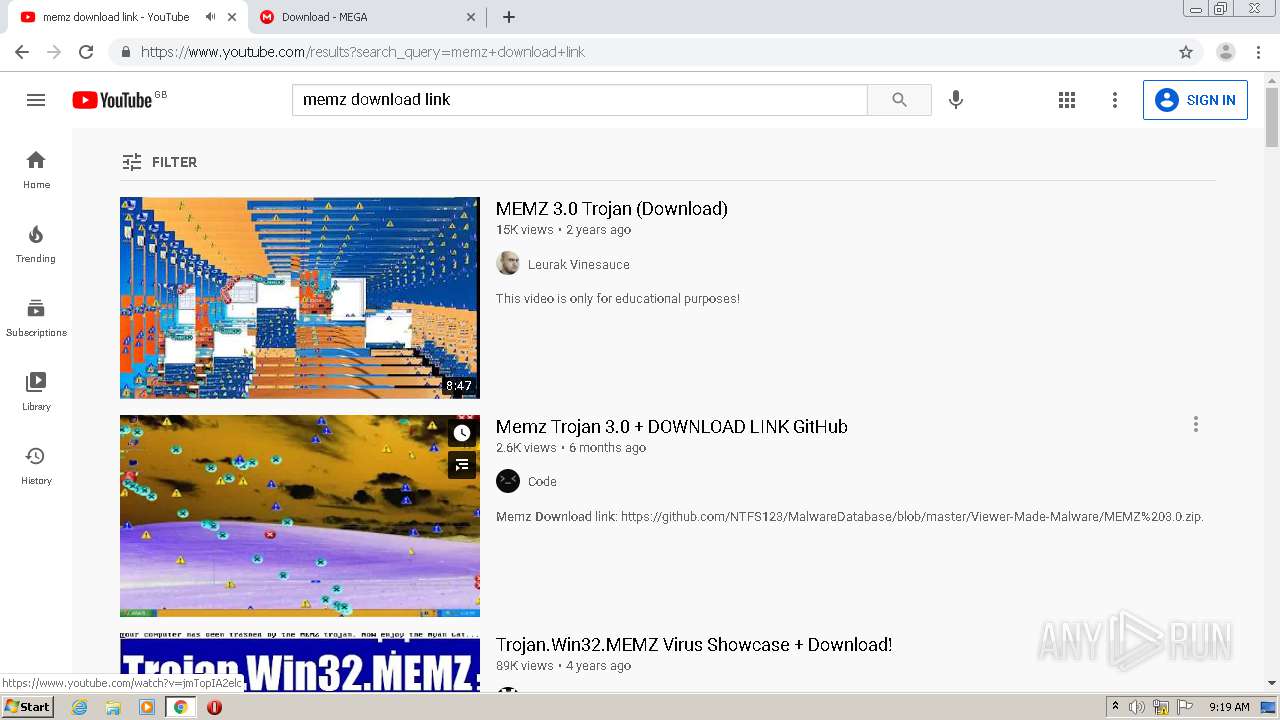Reload the page
Viewport: 1280px width, 720px height.
pyautogui.click(x=86, y=52)
